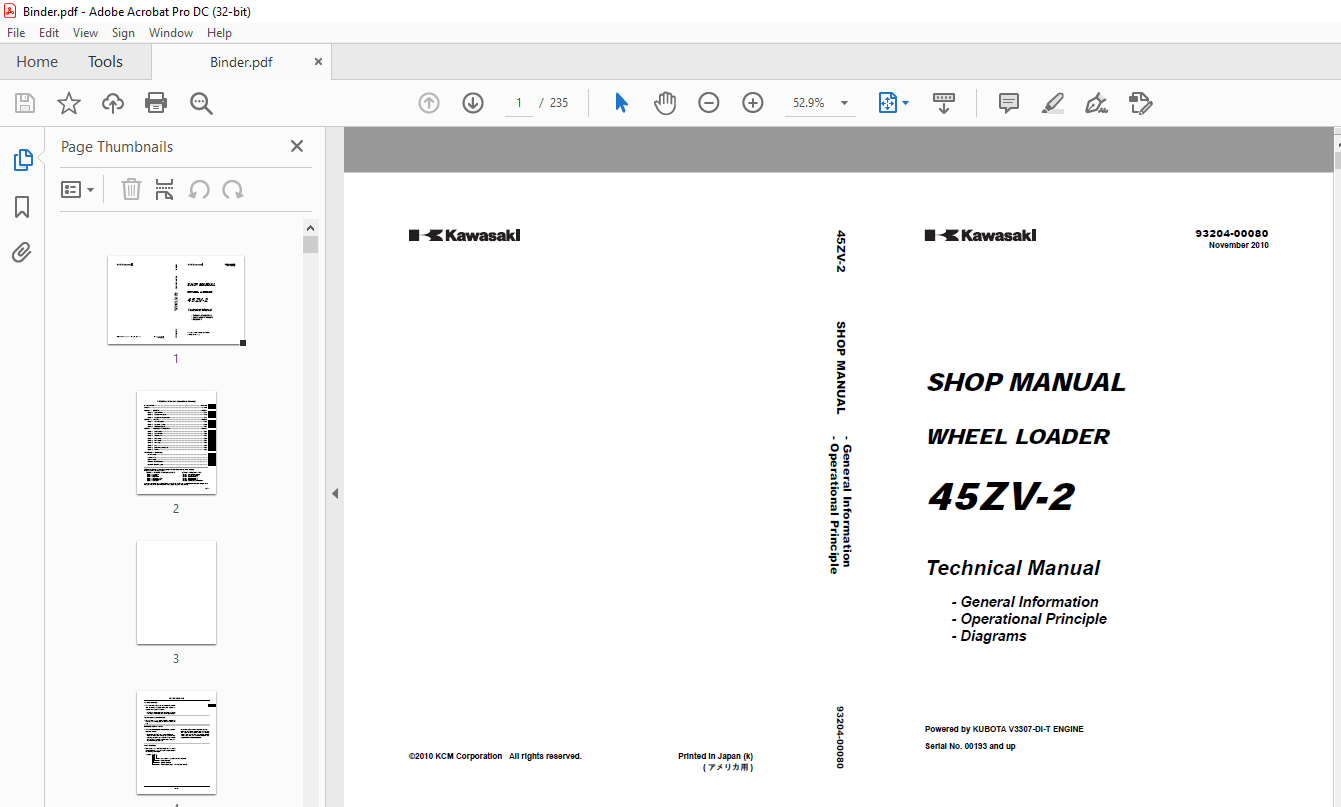Choose the Selection arrow tool
This screenshot has height=807, width=1341.
click(x=621, y=103)
